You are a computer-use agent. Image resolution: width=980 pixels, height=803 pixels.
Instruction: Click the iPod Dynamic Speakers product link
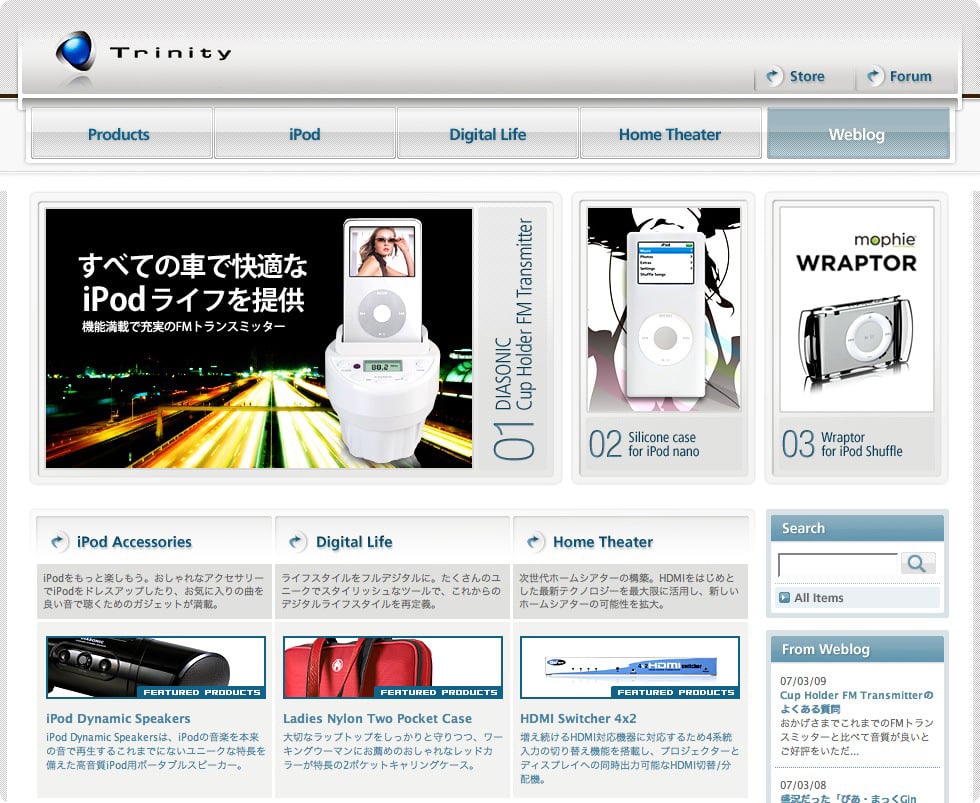pos(118,718)
